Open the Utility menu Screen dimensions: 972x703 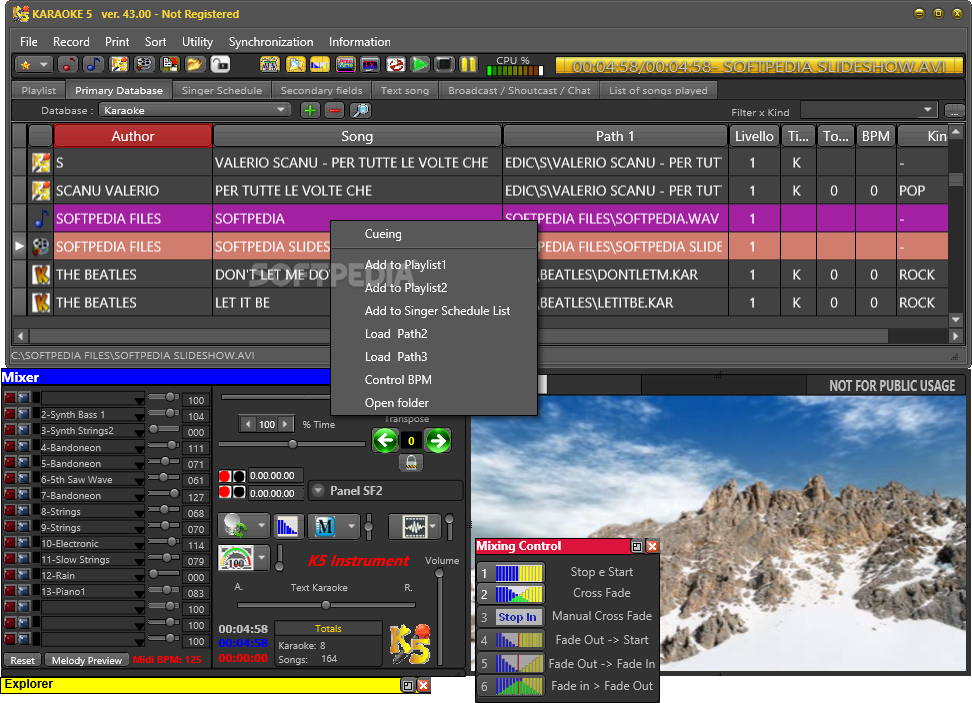tap(197, 42)
